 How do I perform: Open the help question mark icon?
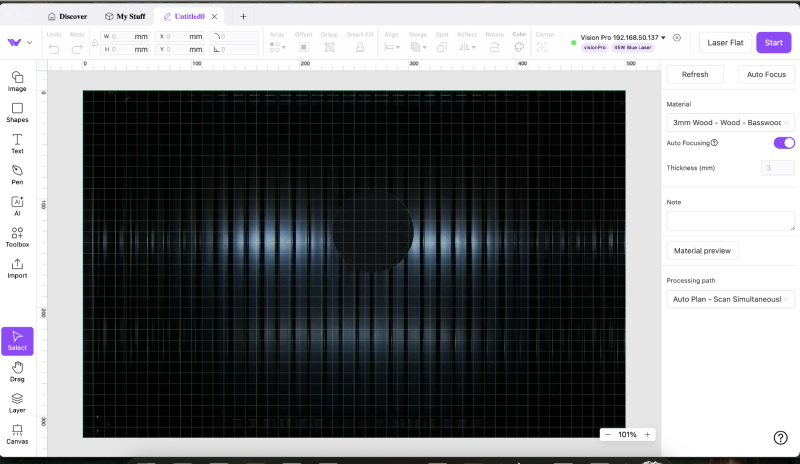(x=780, y=437)
